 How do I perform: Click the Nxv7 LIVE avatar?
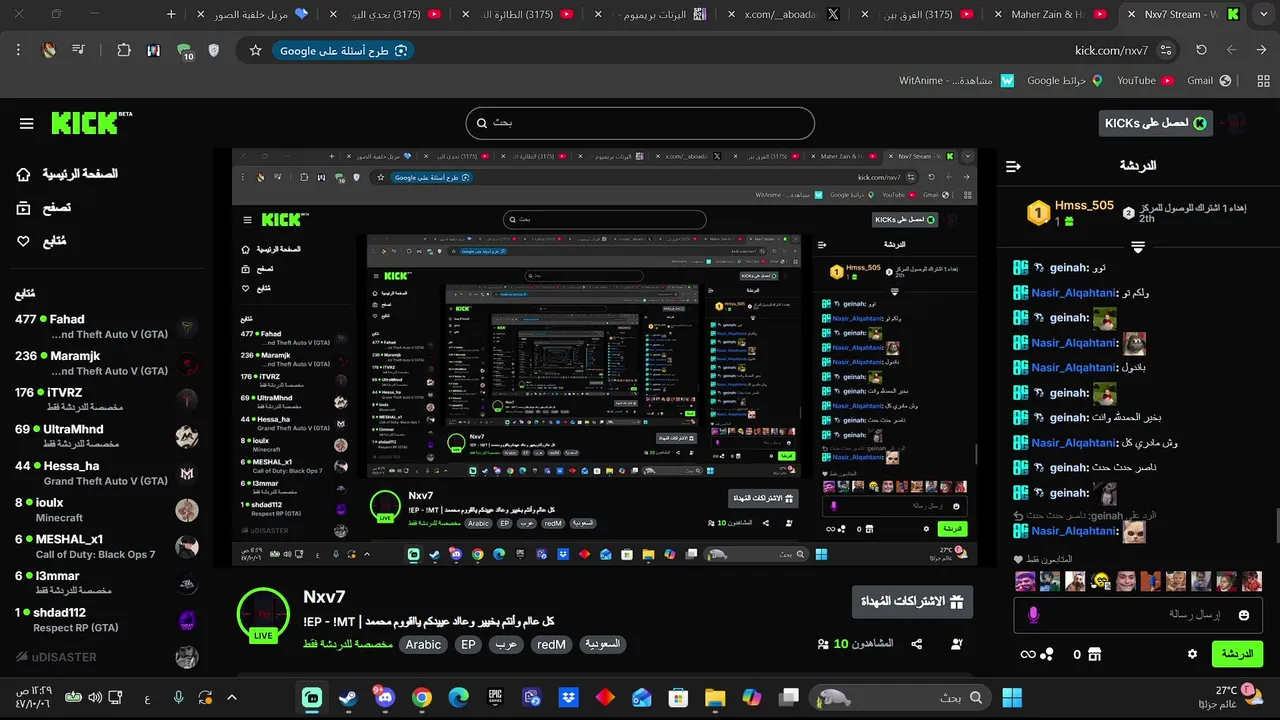[x=263, y=615]
